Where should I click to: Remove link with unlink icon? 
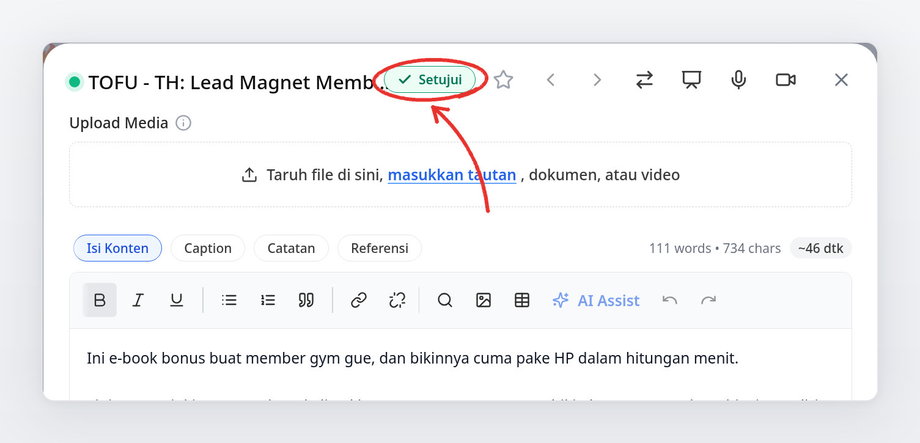click(x=397, y=300)
